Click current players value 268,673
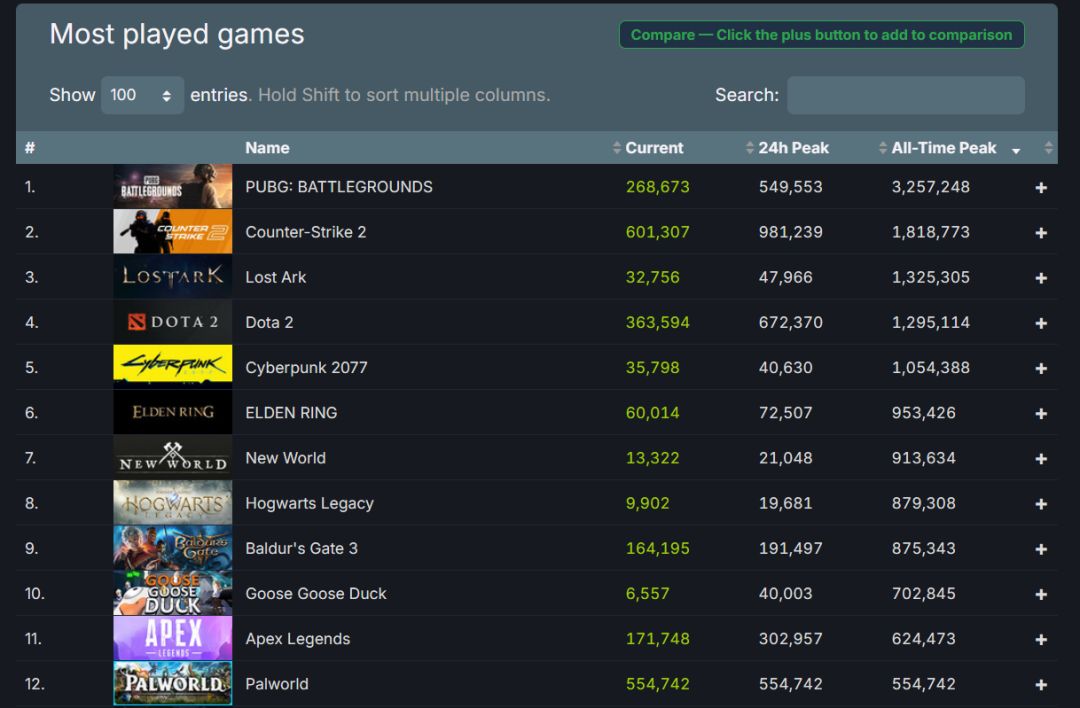This screenshot has height=708, width=1080. tap(658, 187)
